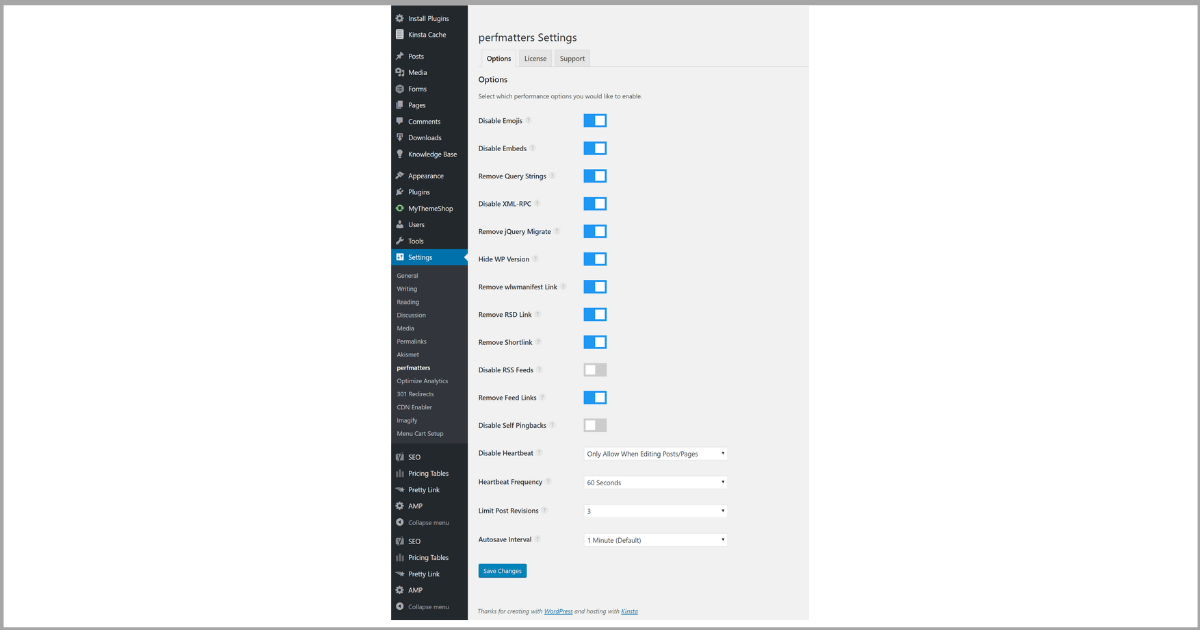
Task: Click question mark beside Disable XML-RPC
Action: pyautogui.click(x=537, y=203)
